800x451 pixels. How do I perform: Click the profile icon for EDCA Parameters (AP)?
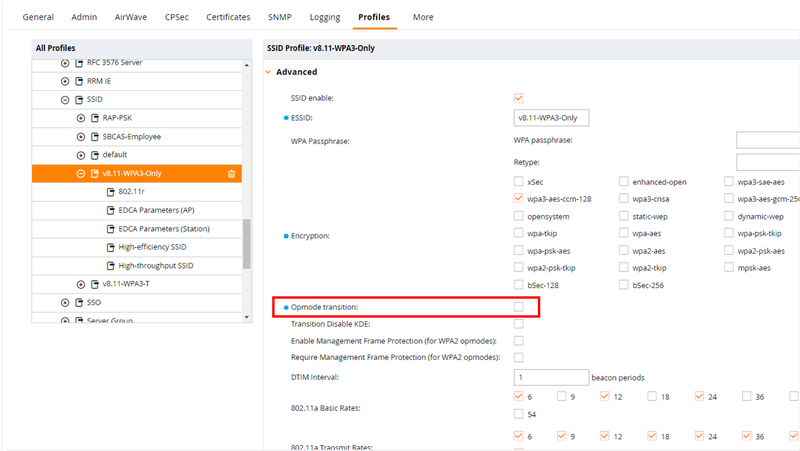(111, 210)
